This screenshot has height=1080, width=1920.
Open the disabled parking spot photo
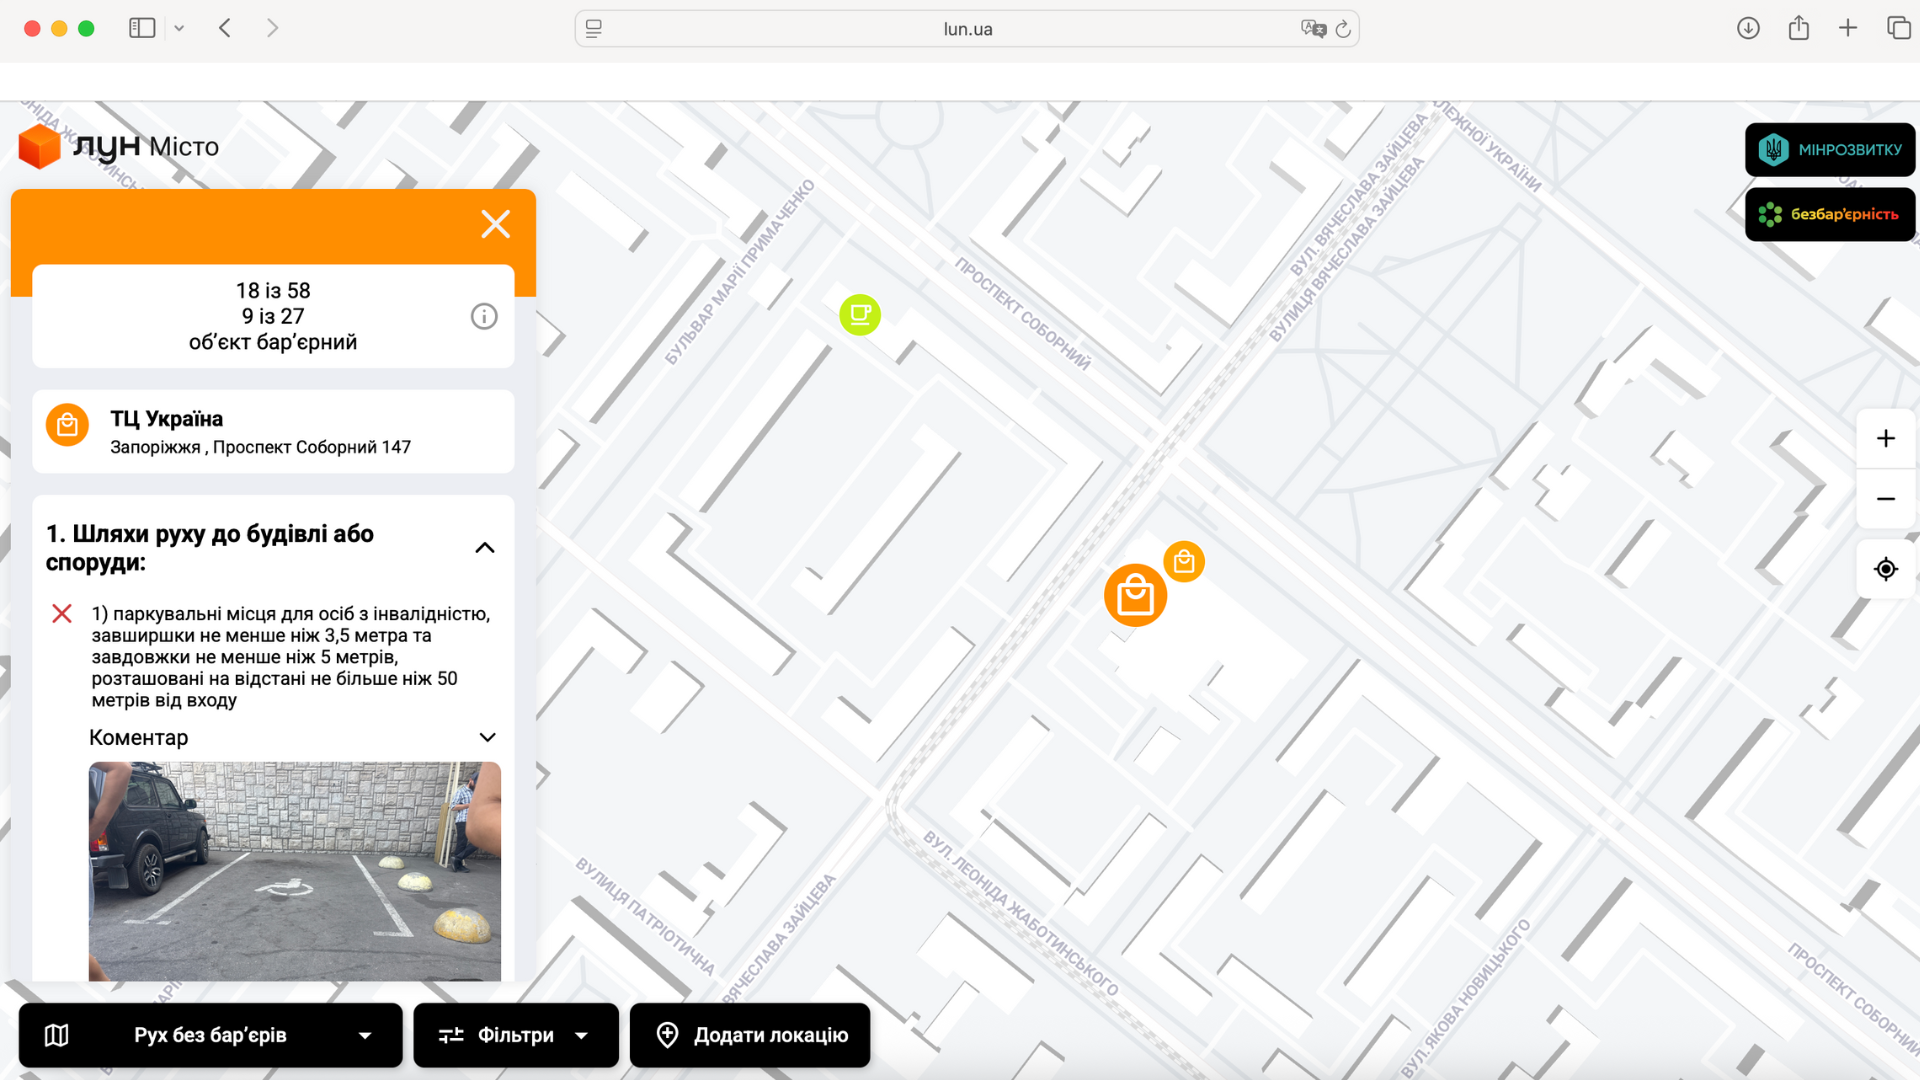tap(294, 870)
